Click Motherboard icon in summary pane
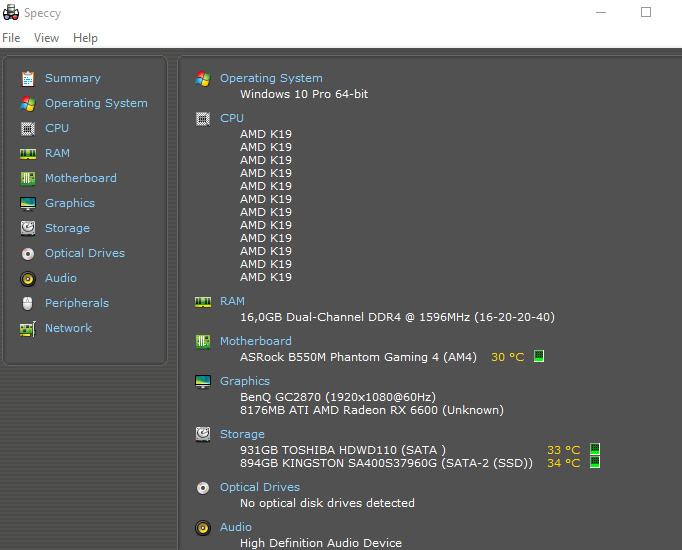The height and width of the screenshot is (550, 682). click(203, 342)
